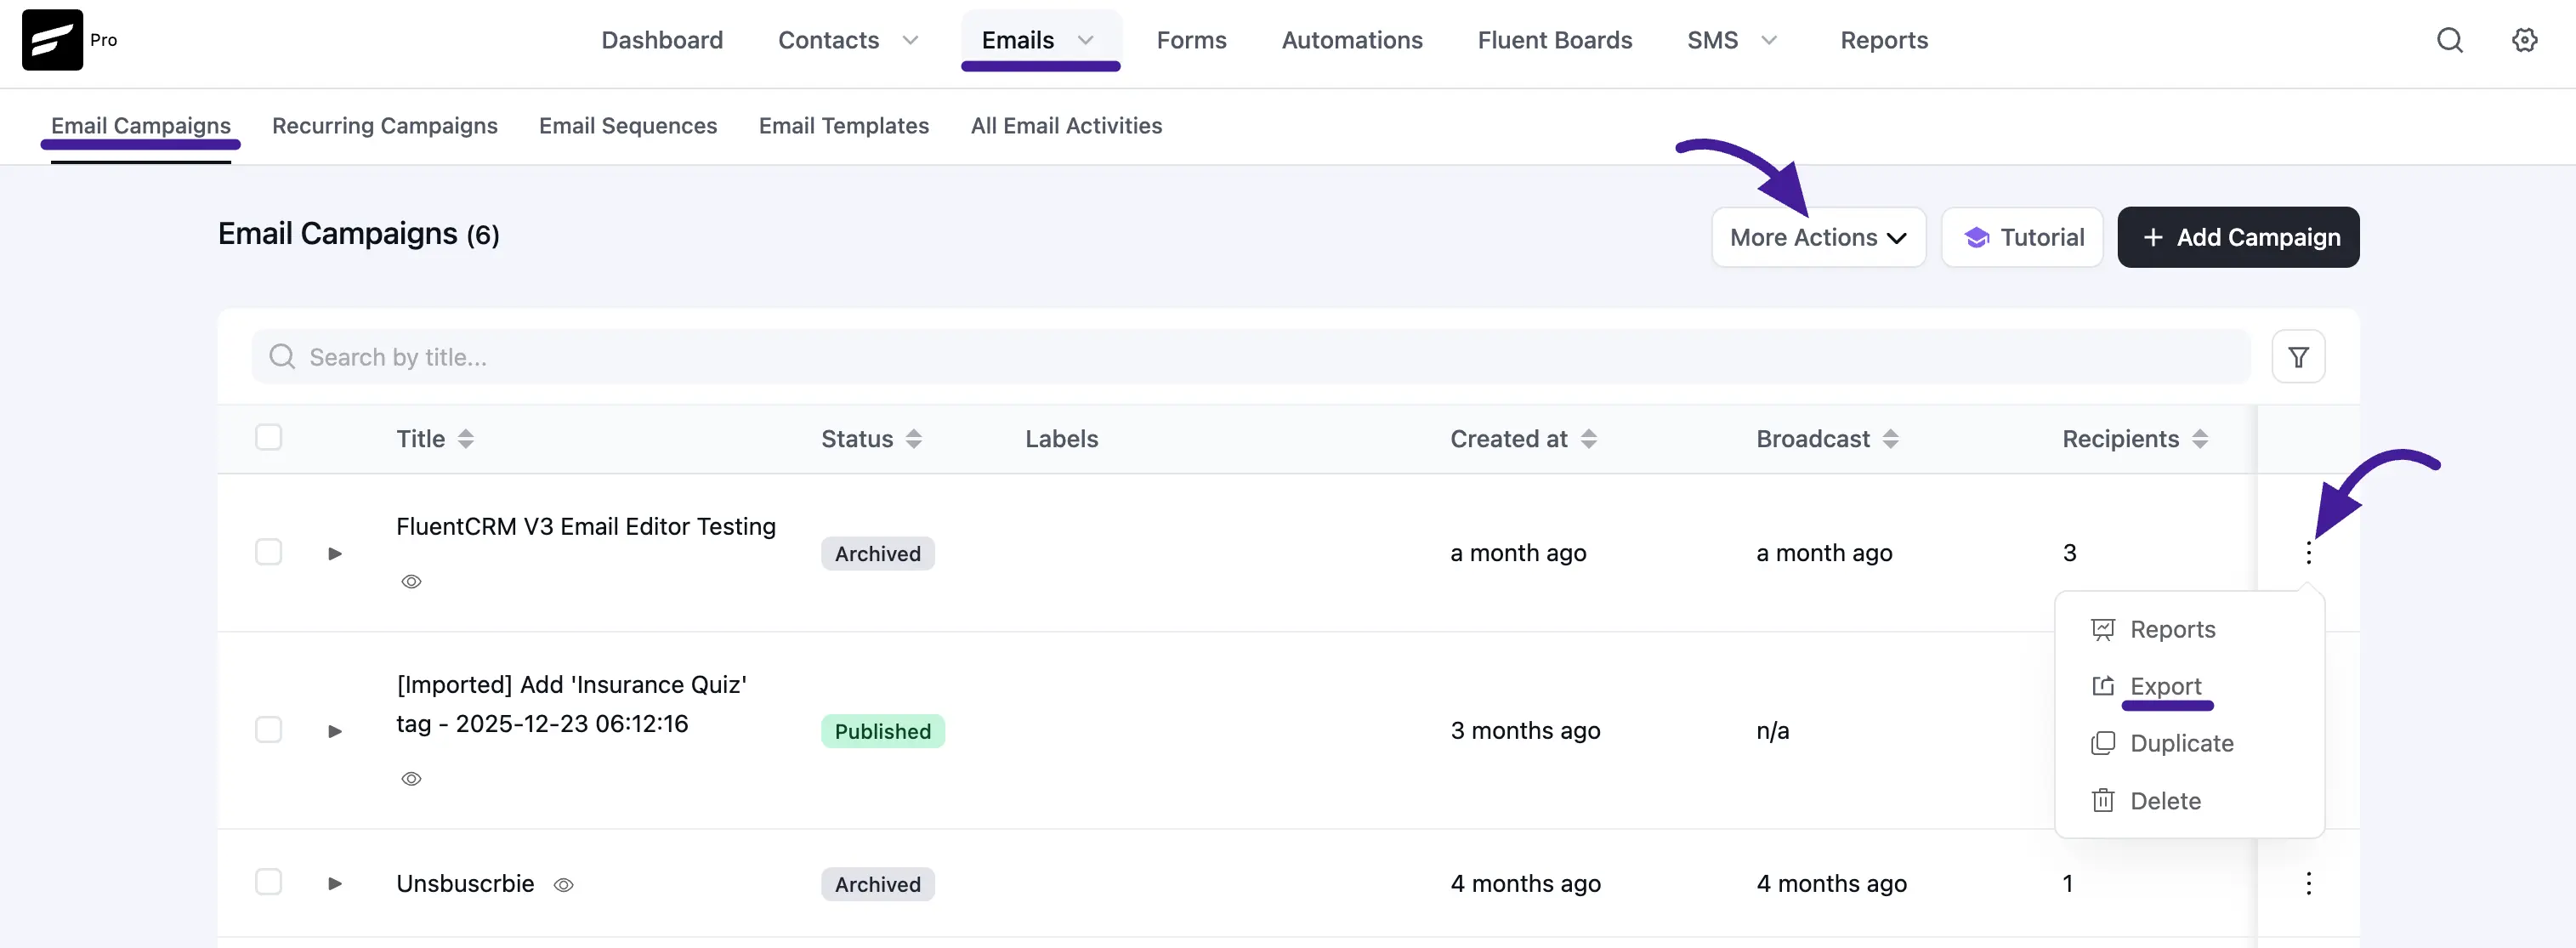The height and width of the screenshot is (948, 2576).
Task: Open the Unsbuscrbie campaign title
Action: point(465,884)
